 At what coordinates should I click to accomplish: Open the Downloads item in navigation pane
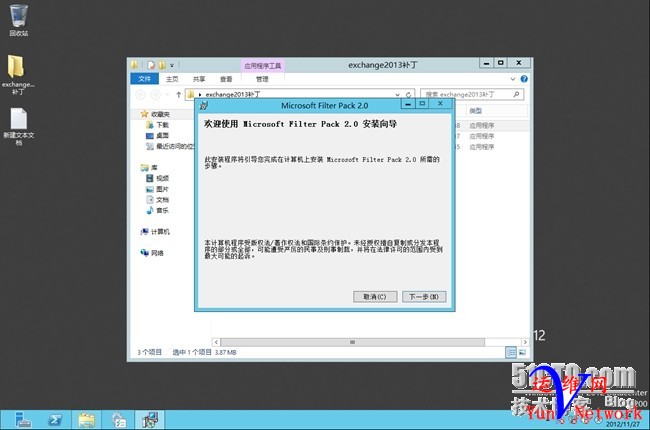158,125
